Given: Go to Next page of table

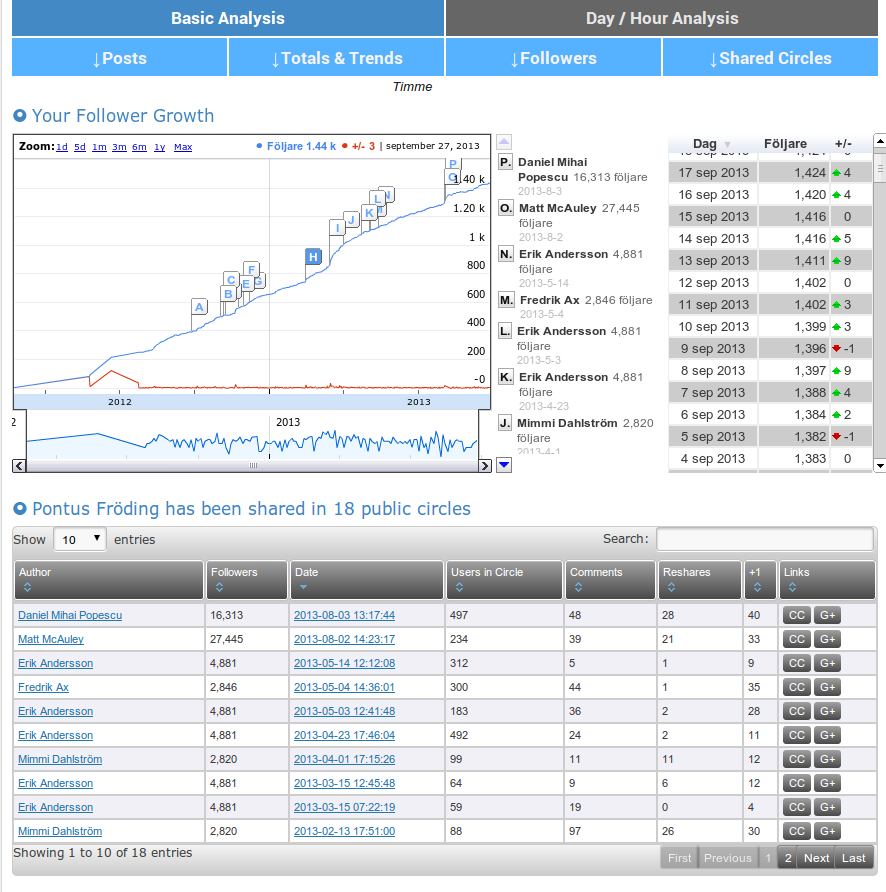Looking at the screenshot, I should tap(816, 858).
